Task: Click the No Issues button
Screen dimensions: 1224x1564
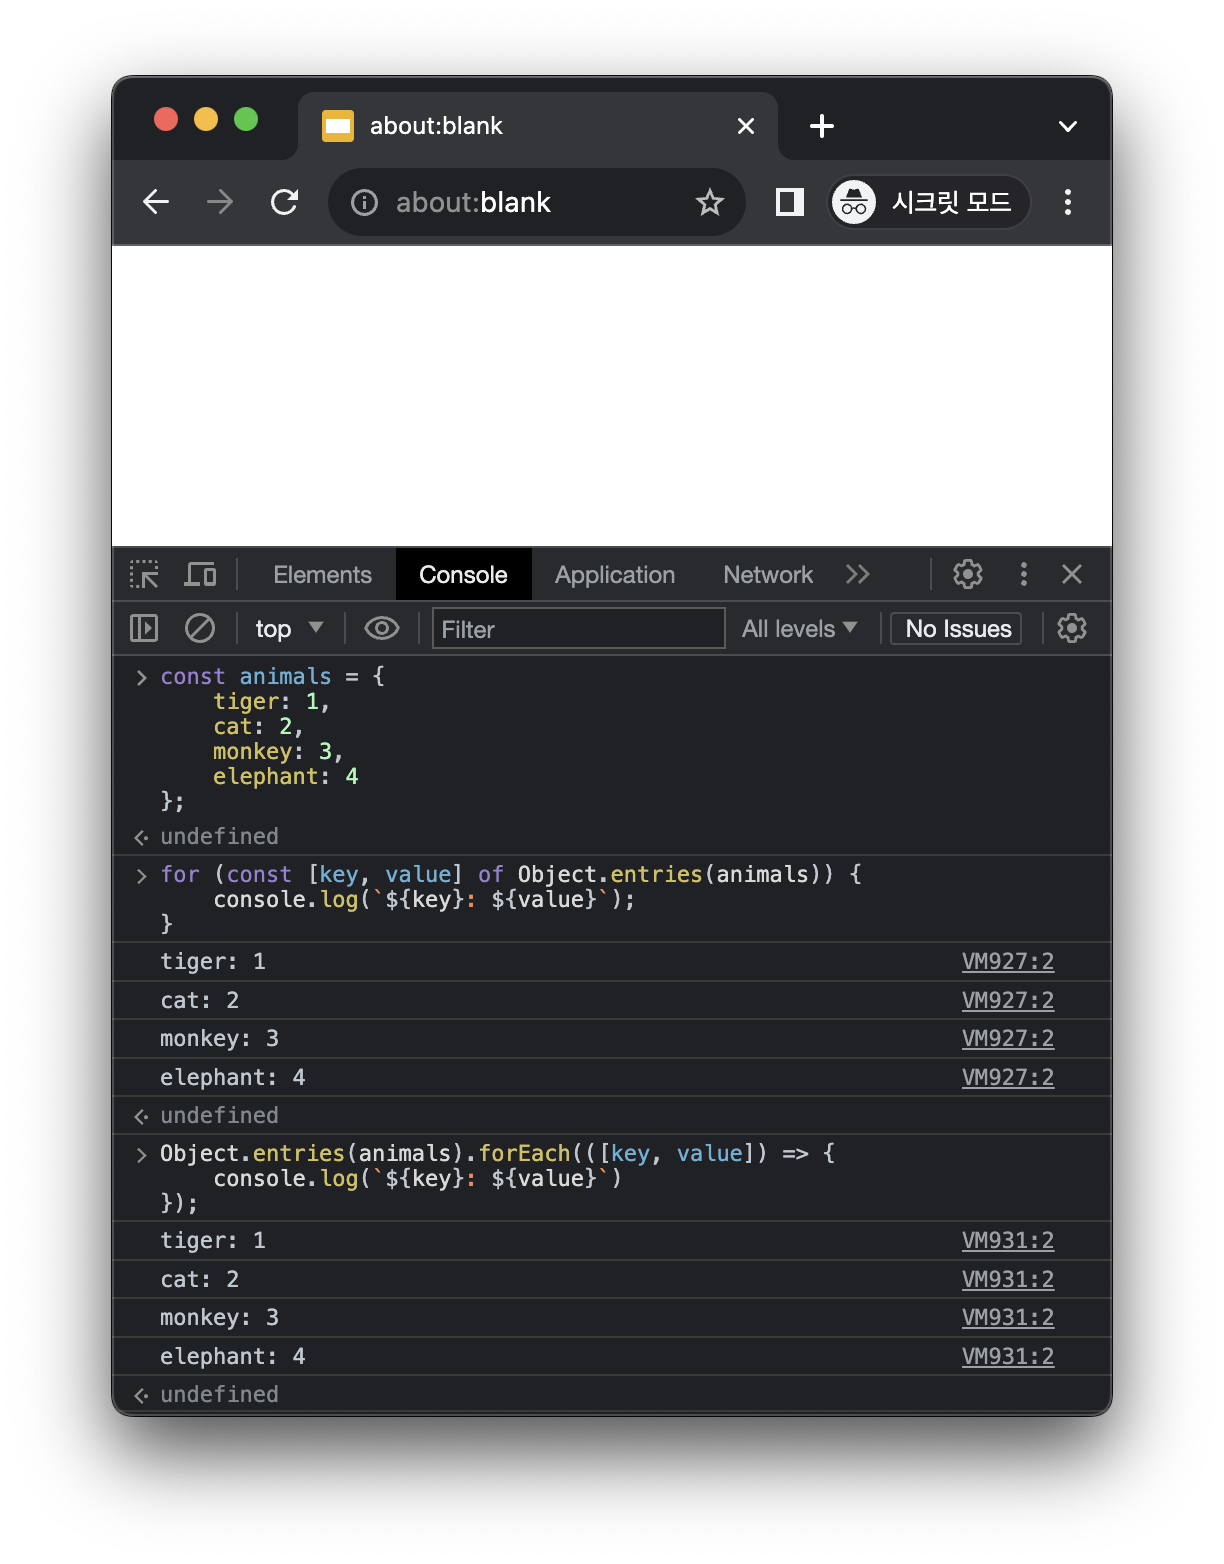Action: point(957,629)
